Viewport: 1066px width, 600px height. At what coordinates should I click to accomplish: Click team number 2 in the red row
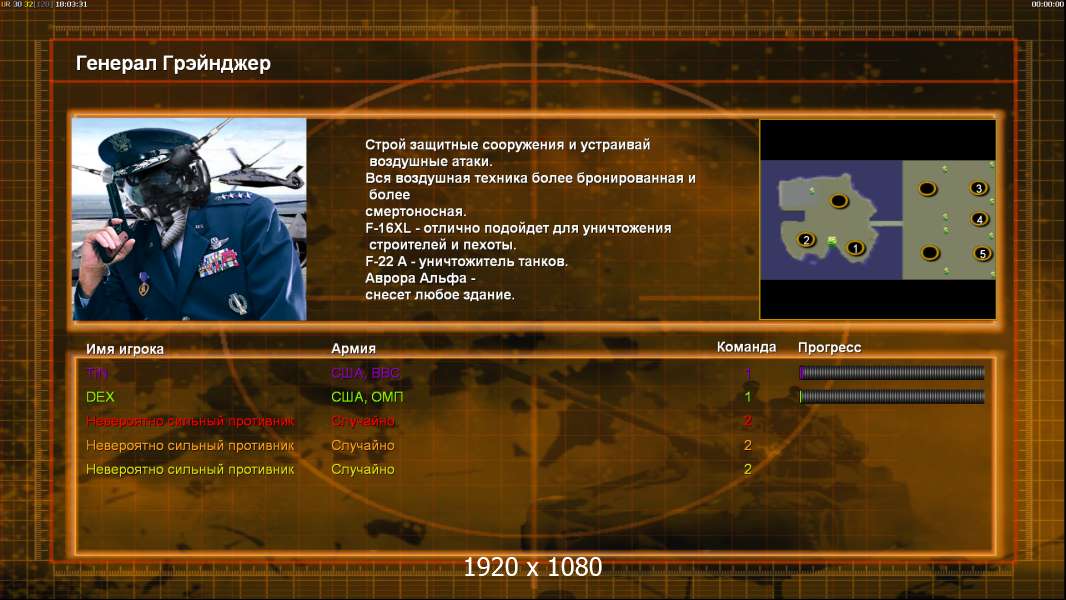tap(748, 421)
